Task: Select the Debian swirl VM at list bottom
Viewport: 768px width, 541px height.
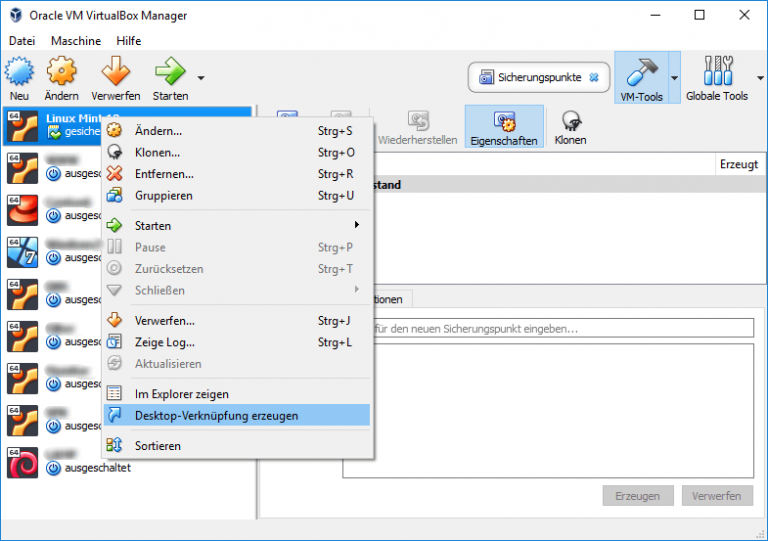Action: point(23,462)
